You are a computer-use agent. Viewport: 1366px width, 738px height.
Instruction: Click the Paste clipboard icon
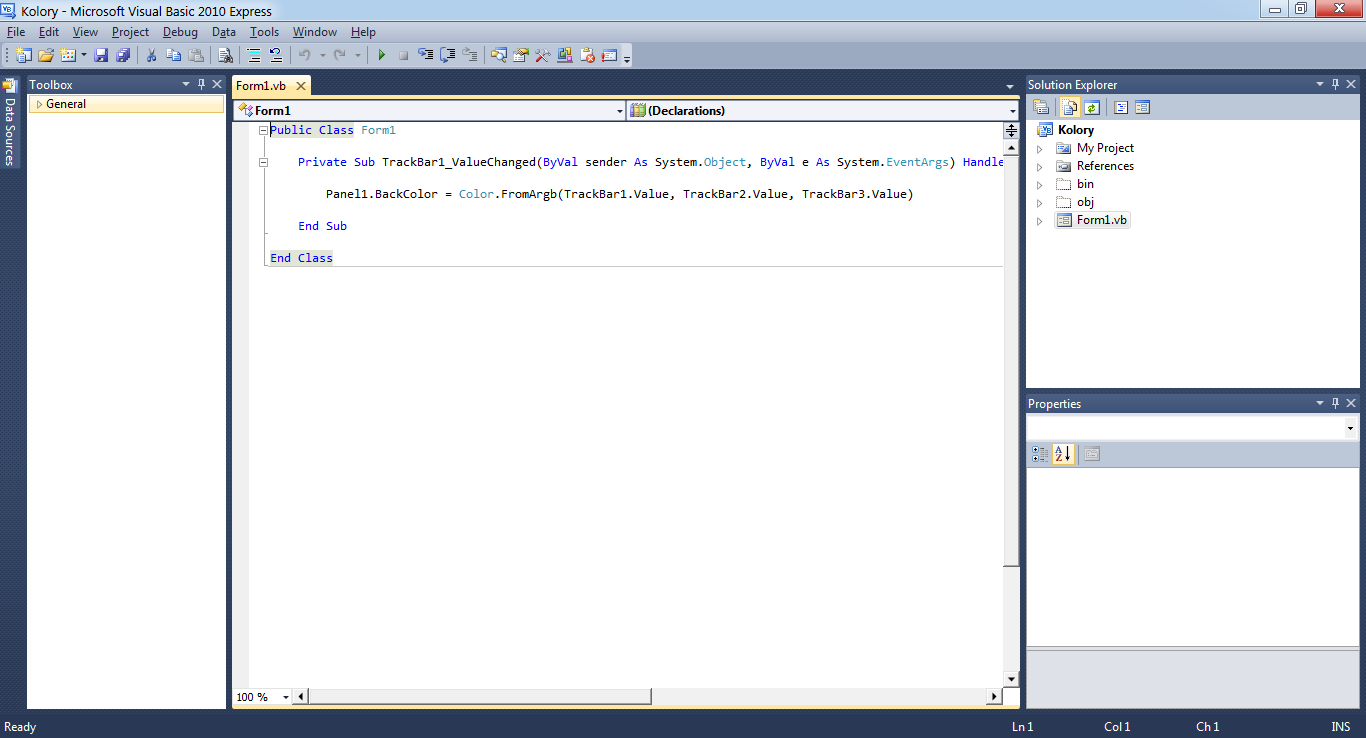pyautogui.click(x=196, y=55)
